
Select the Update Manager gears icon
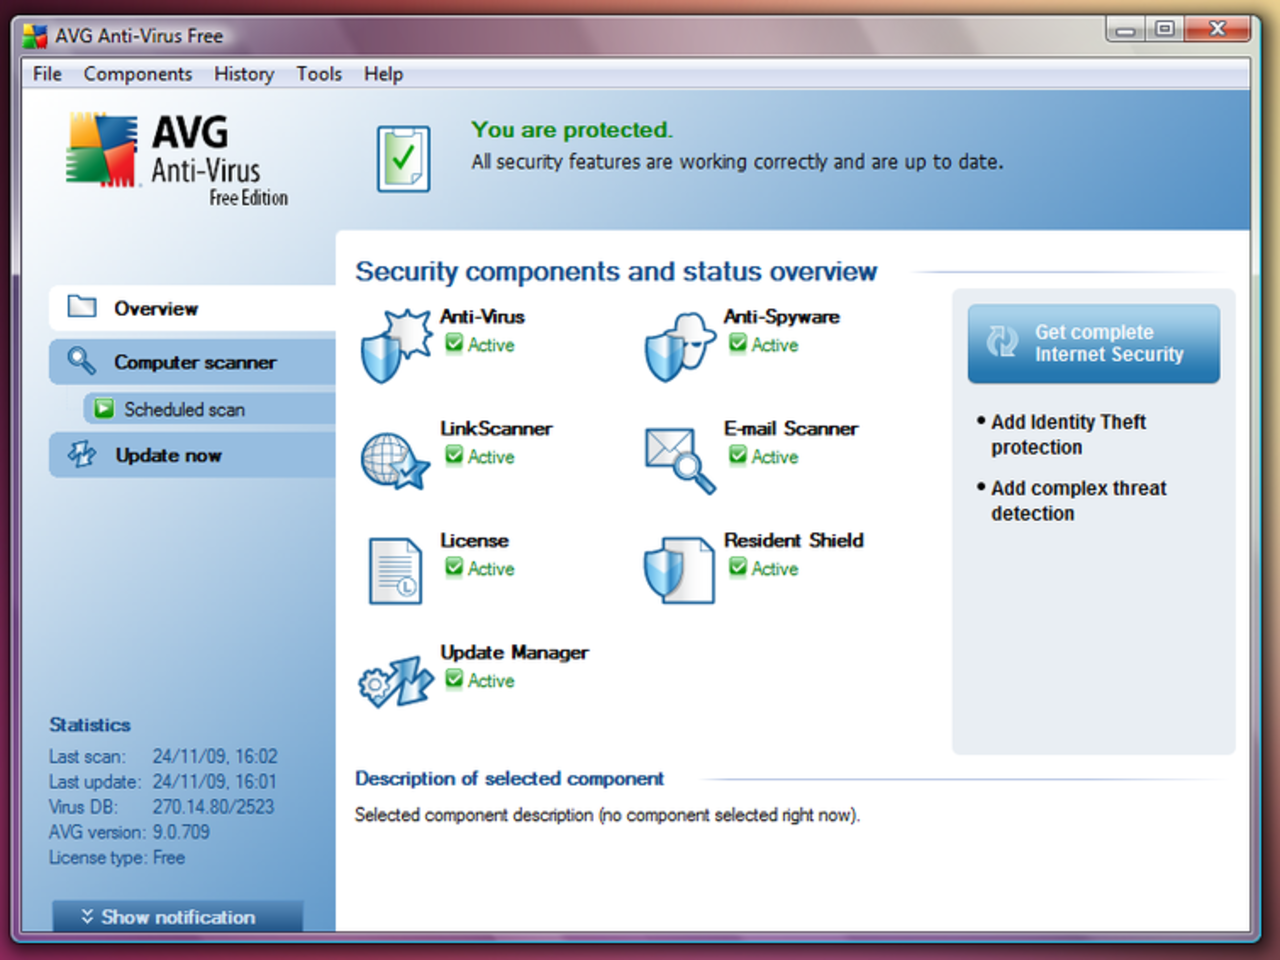[395, 682]
